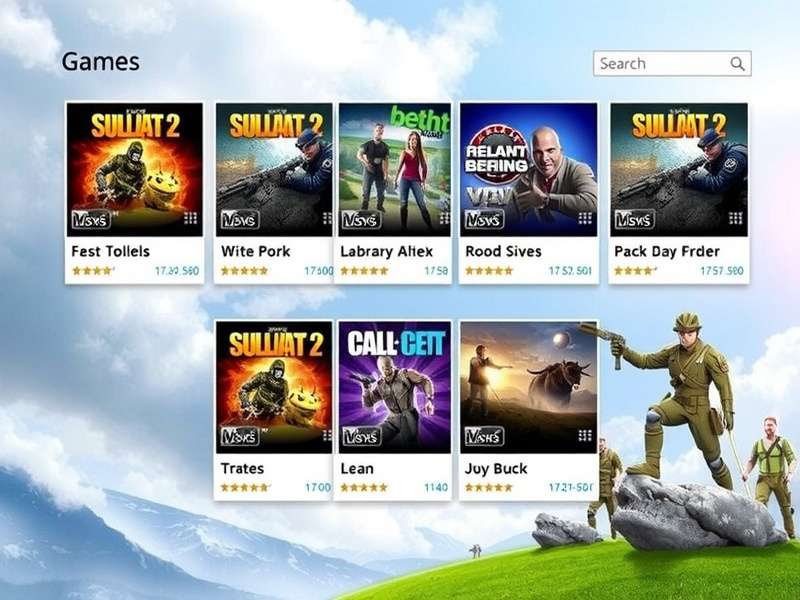This screenshot has width=800, height=600.
Task: Click the badge logo on Labrary Altex cover
Action: 361,219
